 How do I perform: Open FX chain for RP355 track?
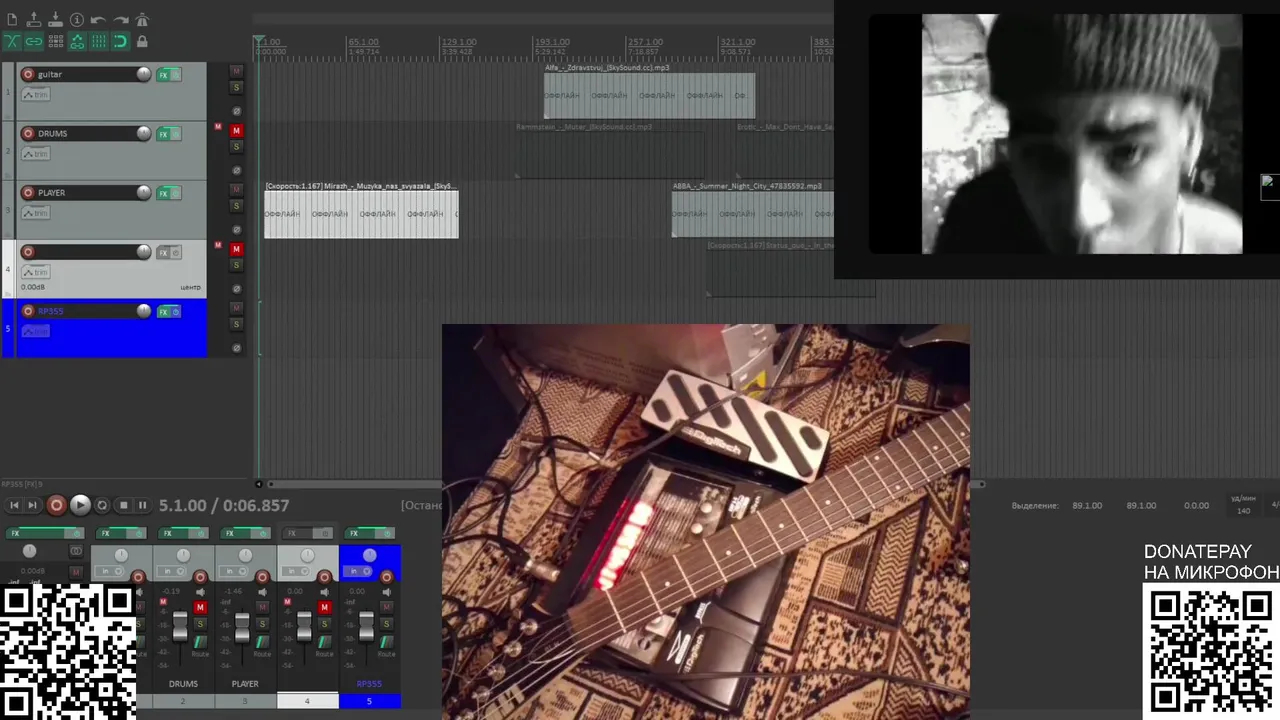pyautogui.click(x=163, y=312)
